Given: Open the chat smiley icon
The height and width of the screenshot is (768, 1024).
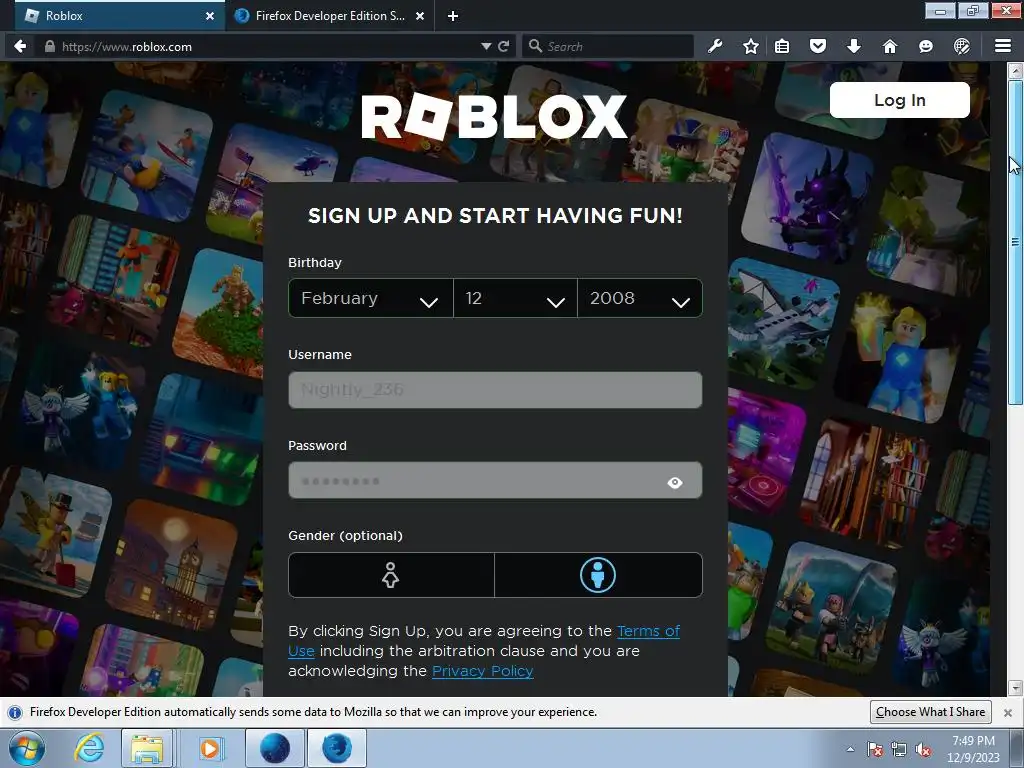Looking at the screenshot, I should 925,46.
